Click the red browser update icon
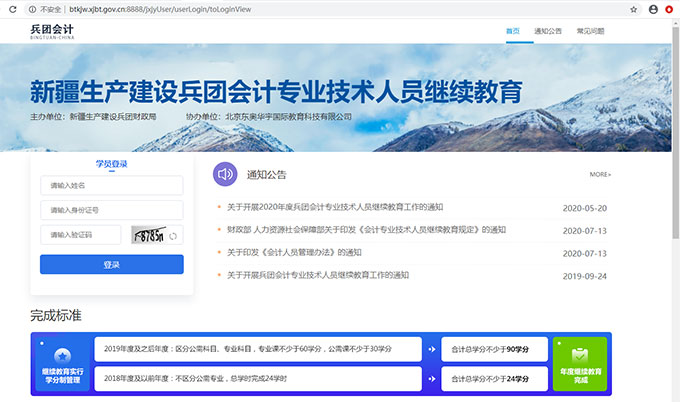The height and width of the screenshot is (402, 680). [x=670, y=8]
